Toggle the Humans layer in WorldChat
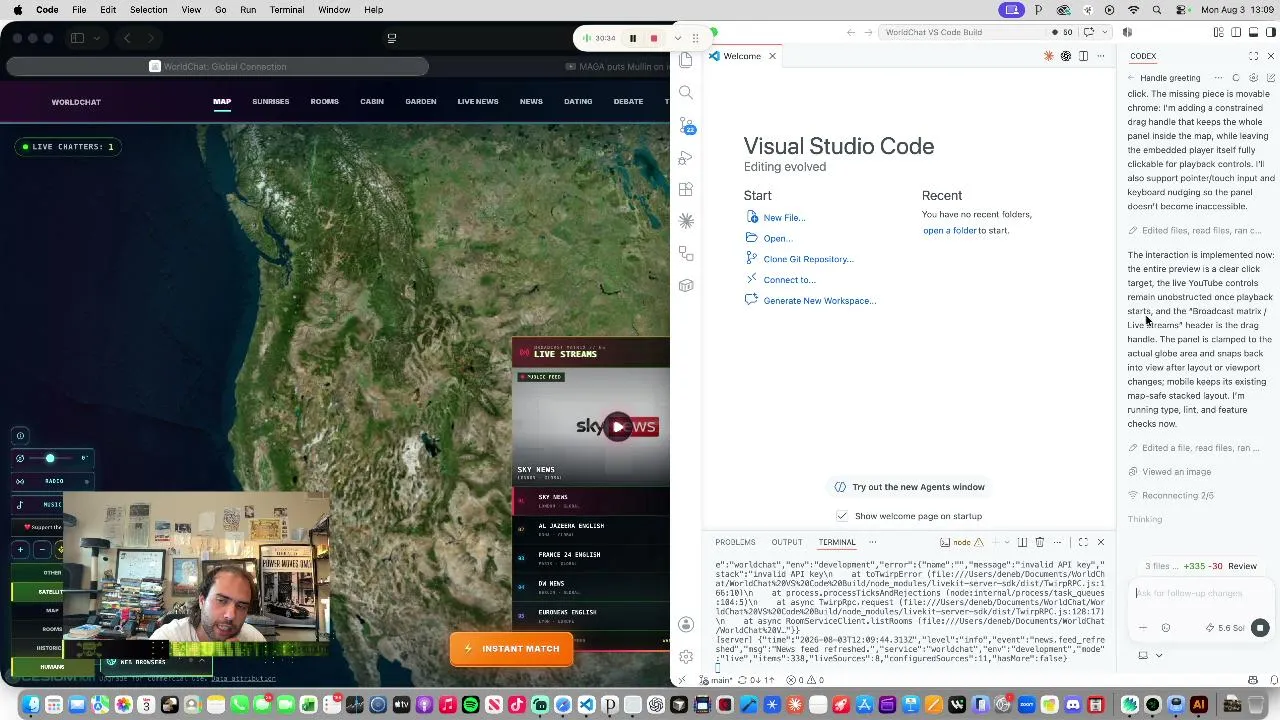 point(52,666)
